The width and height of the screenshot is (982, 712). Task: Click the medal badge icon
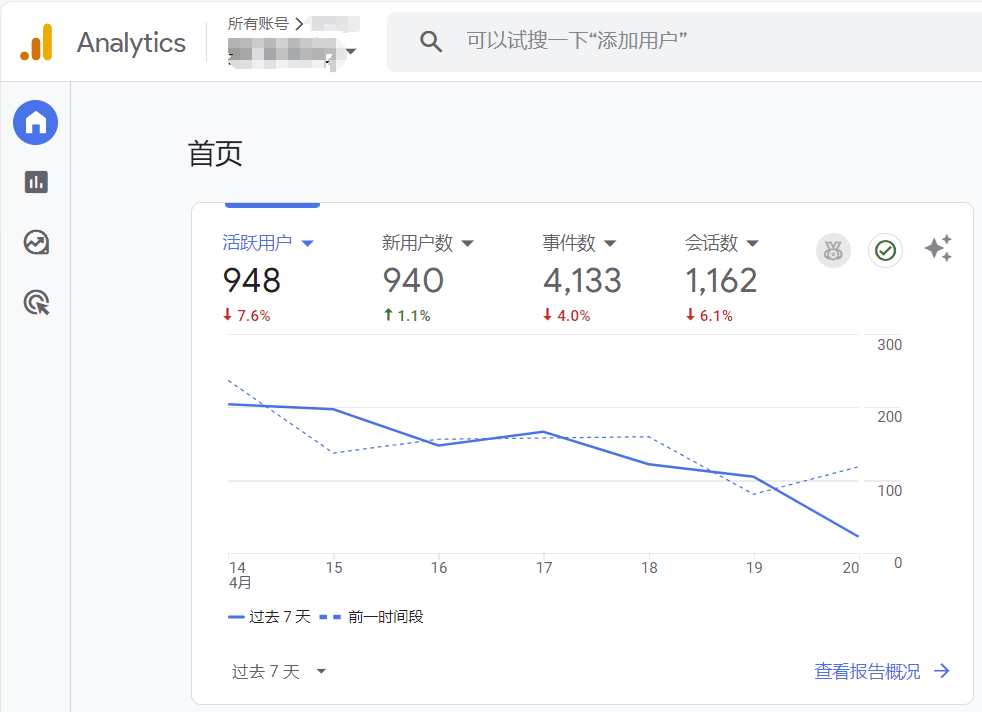833,251
